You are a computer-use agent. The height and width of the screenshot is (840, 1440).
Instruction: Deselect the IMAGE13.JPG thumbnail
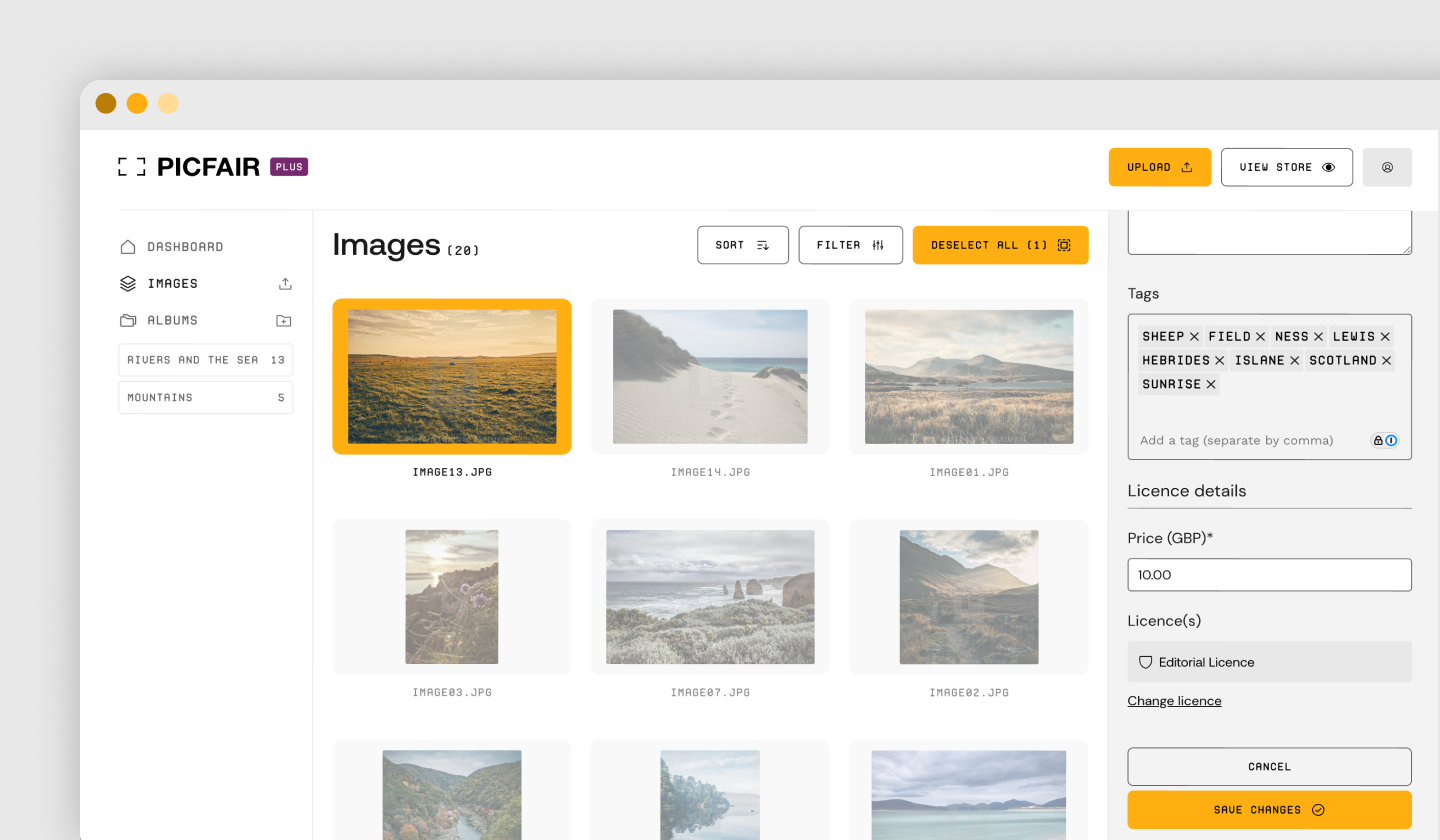click(452, 377)
